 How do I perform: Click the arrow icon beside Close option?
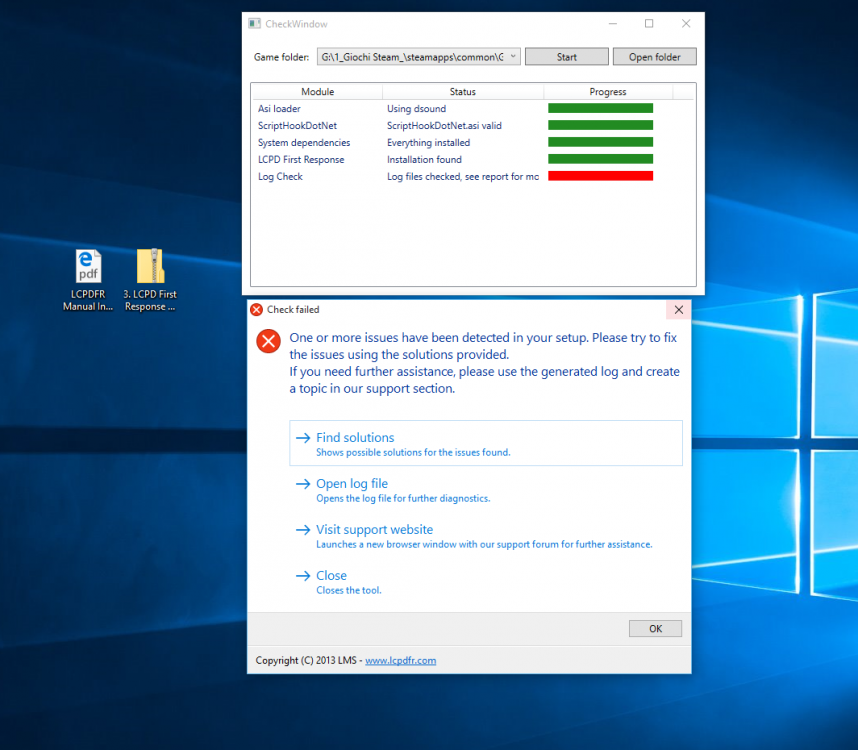(302, 576)
